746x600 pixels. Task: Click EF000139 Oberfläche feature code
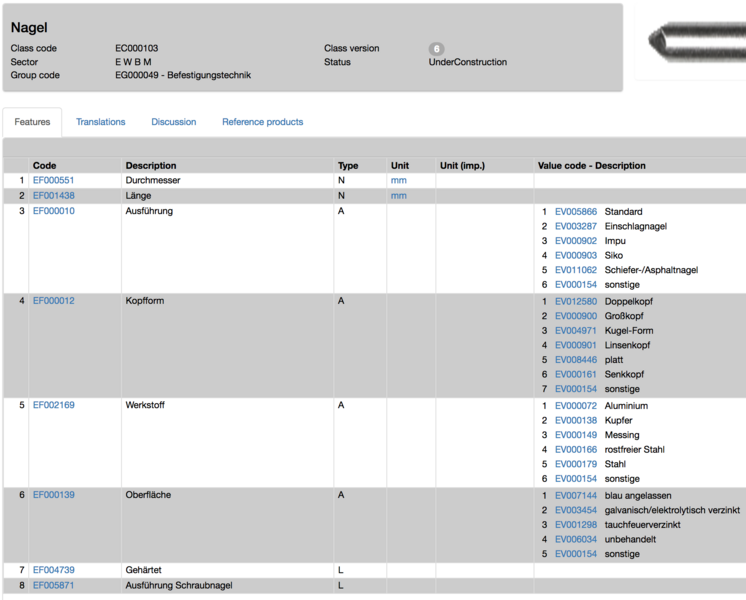(53, 495)
